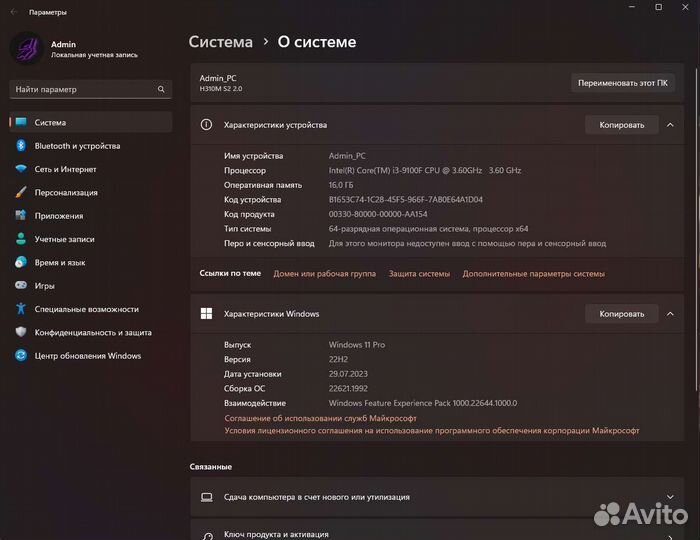Open Ключ продукта и активация
The height and width of the screenshot is (540, 700).
click(437, 530)
